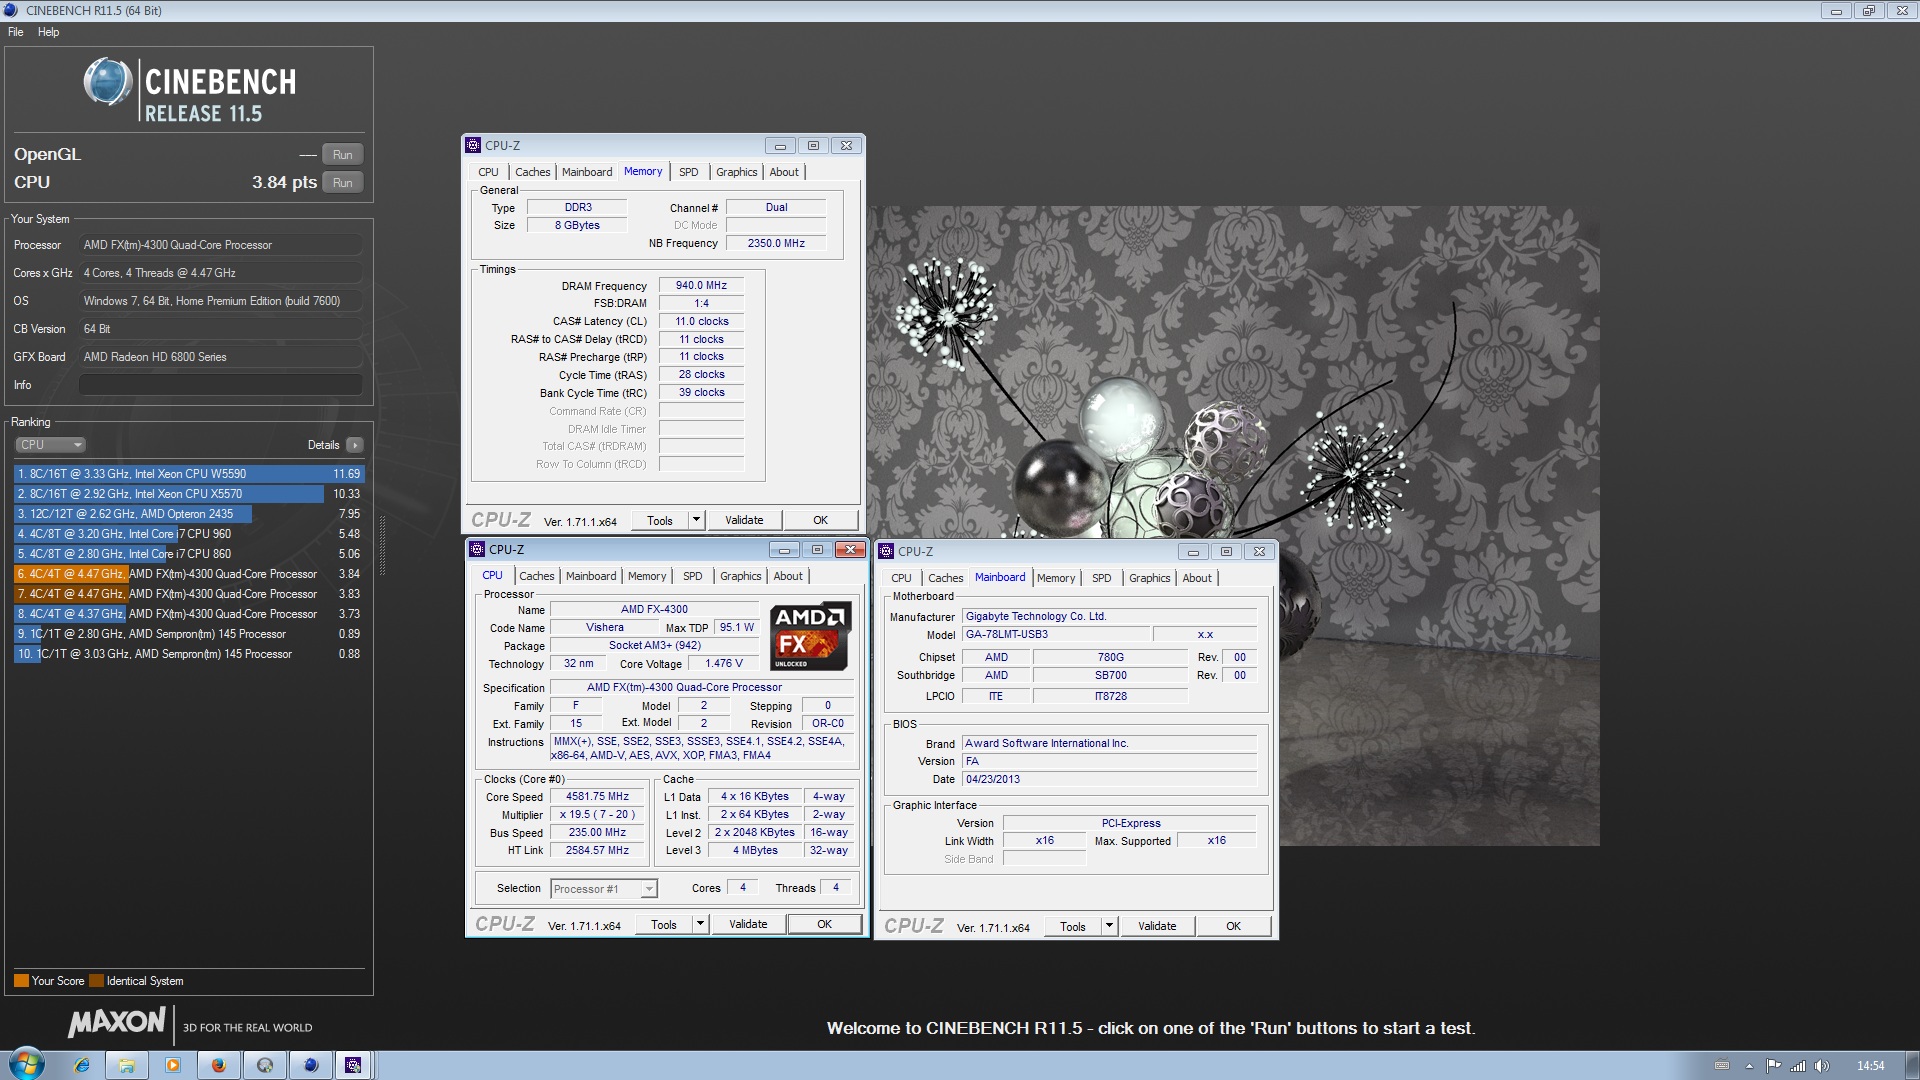The image size is (1920, 1080).
Task: Open volume speaker icon in tray
Action: [1821, 1066]
